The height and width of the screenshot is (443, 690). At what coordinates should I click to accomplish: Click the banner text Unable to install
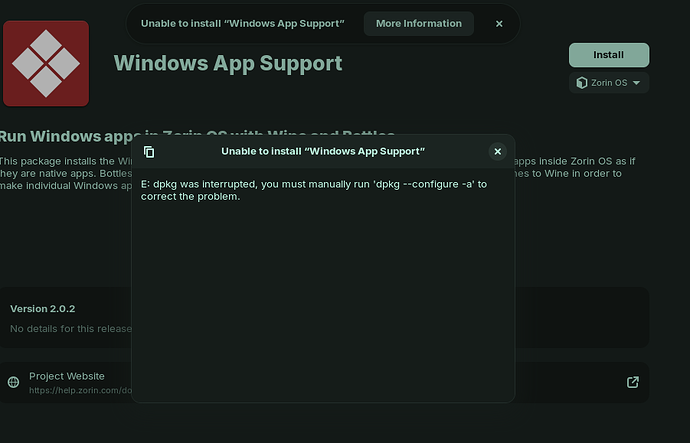point(242,24)
